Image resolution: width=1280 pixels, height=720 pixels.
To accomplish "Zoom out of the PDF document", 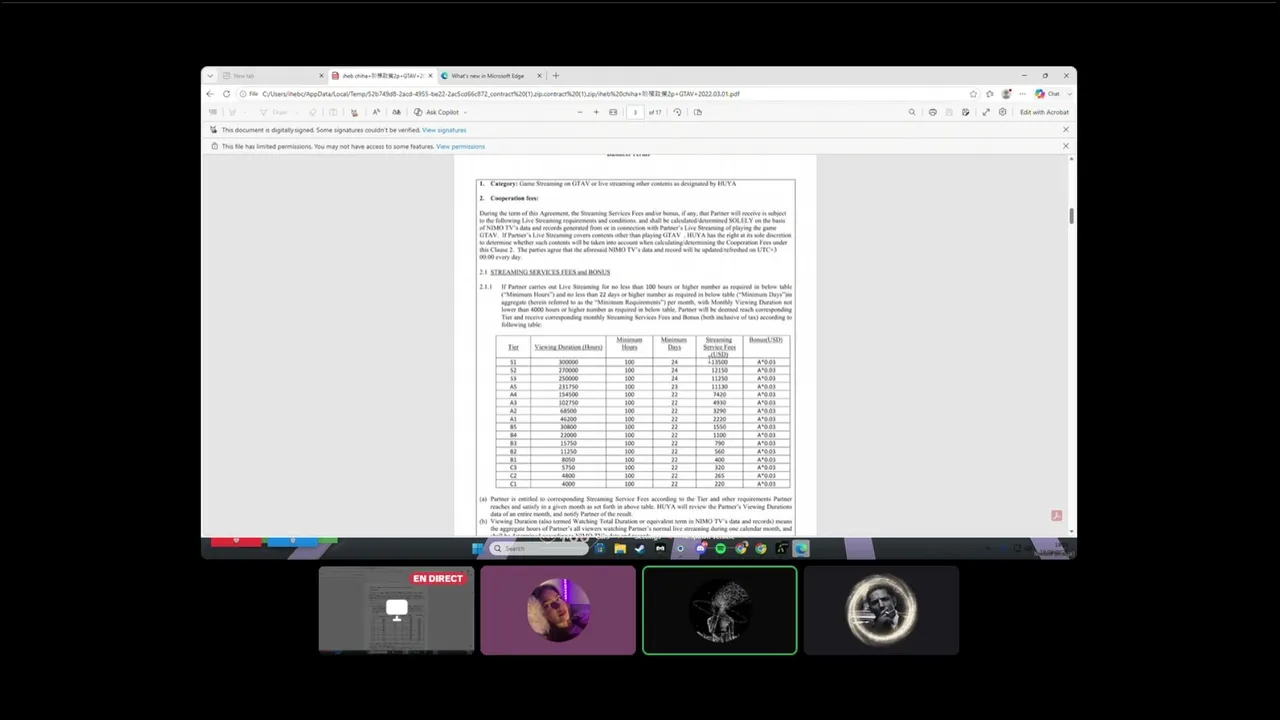I will pyautogui.click(x=579, y=112).
